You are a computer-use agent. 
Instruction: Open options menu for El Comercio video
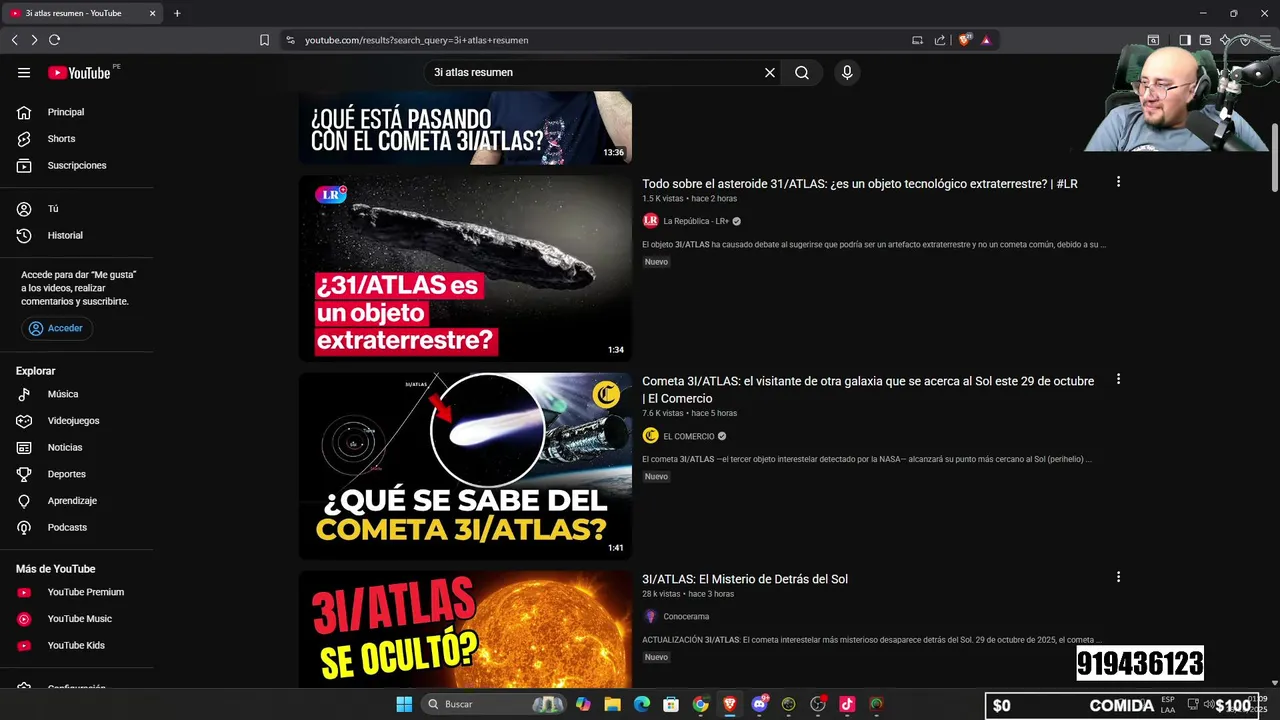coord(1118,379)
